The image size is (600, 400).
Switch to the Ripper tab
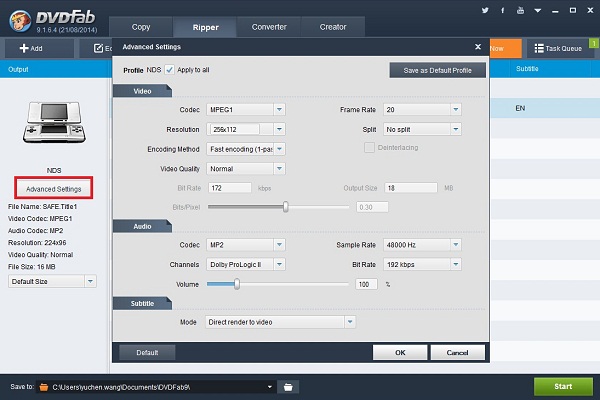tap(205, 27)
